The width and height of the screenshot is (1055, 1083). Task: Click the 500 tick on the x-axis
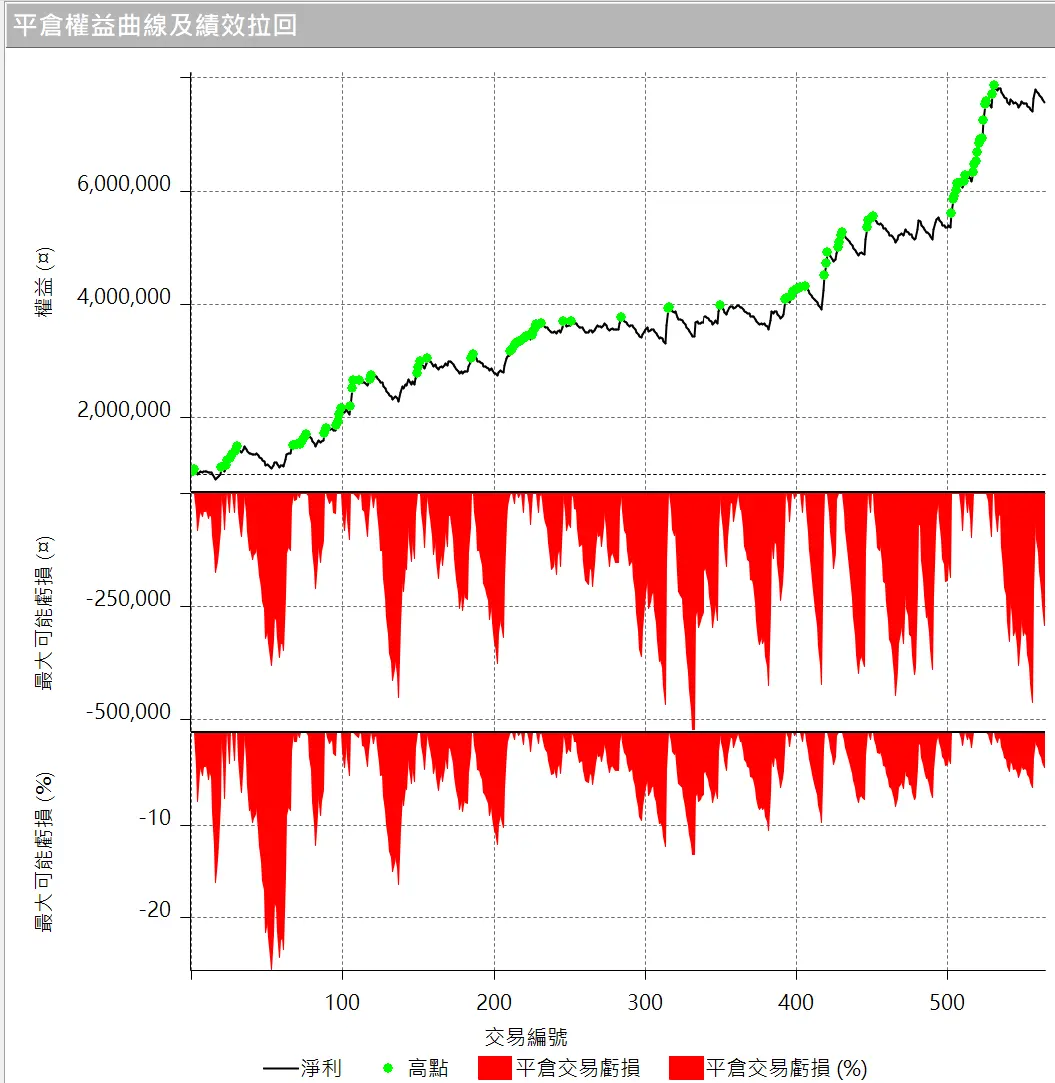point(947,1003)
